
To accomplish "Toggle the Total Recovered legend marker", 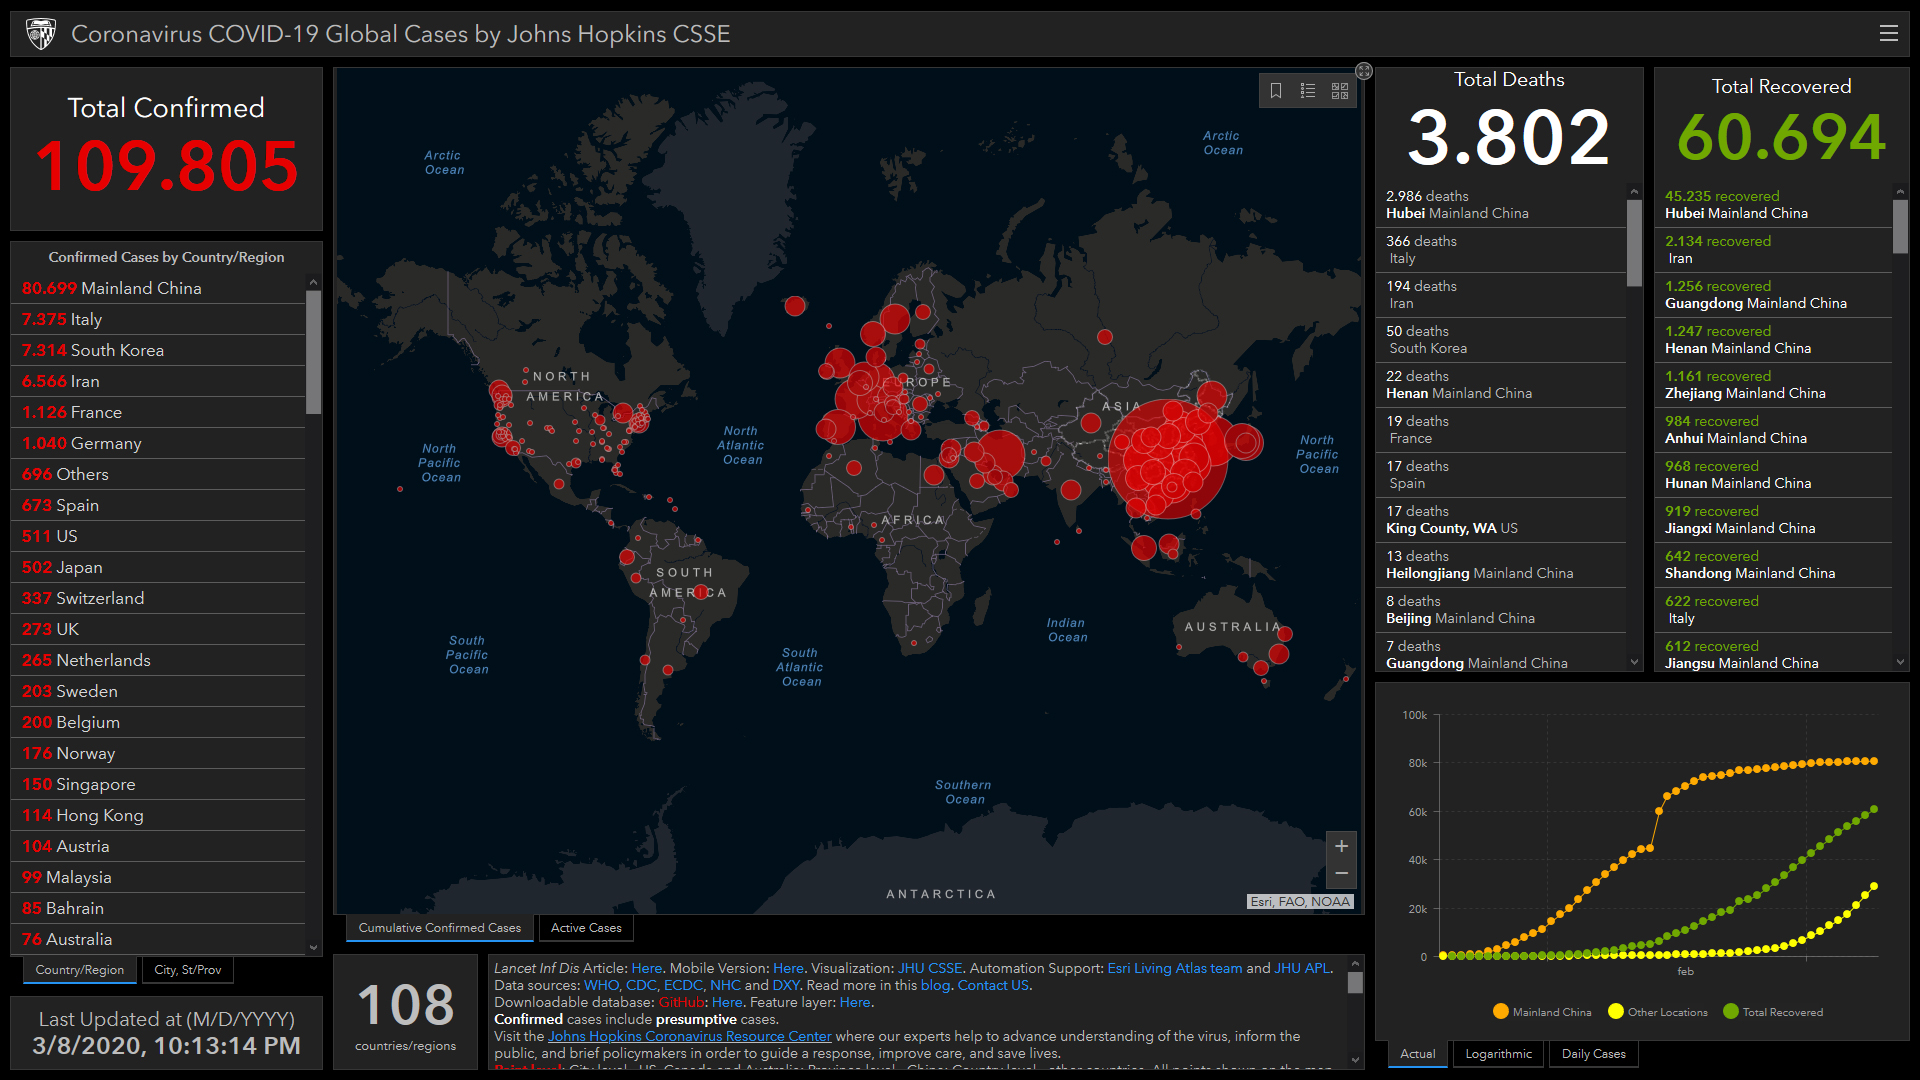I will [1731, 1011].
